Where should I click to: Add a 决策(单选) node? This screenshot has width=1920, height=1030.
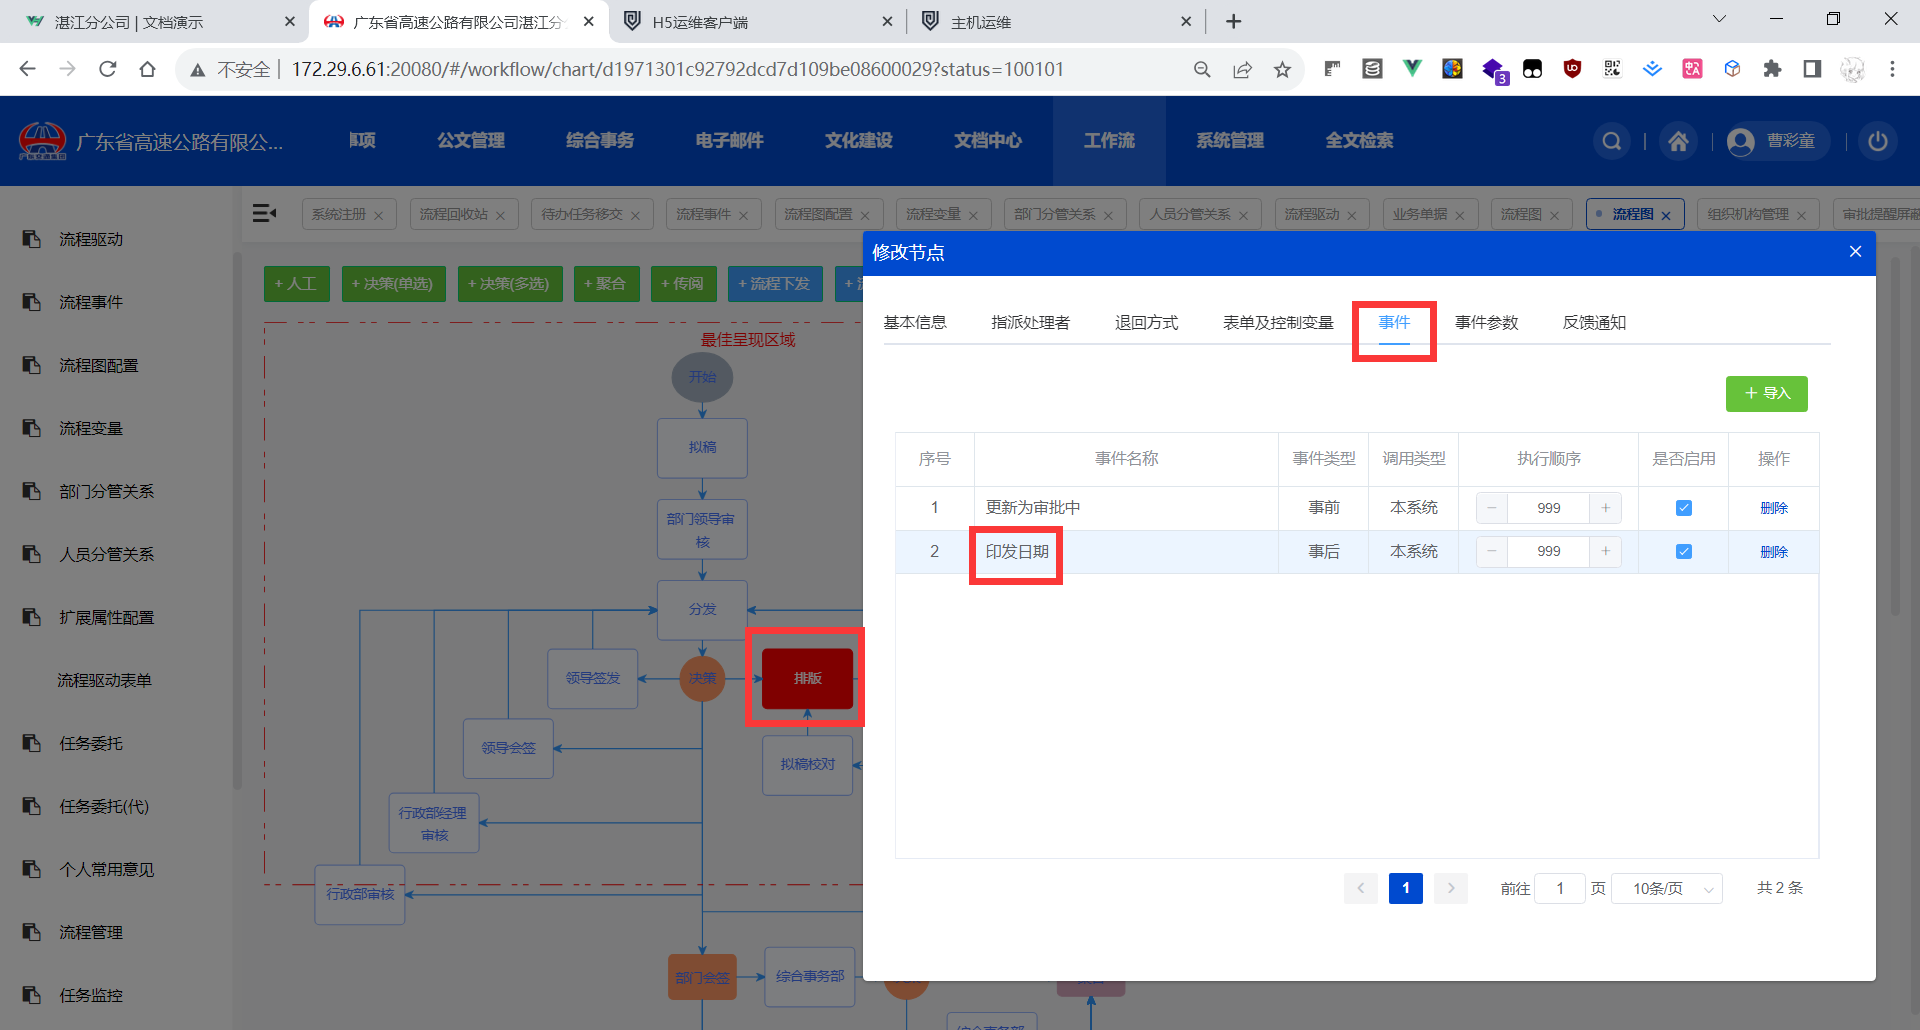tap(392, 284)
